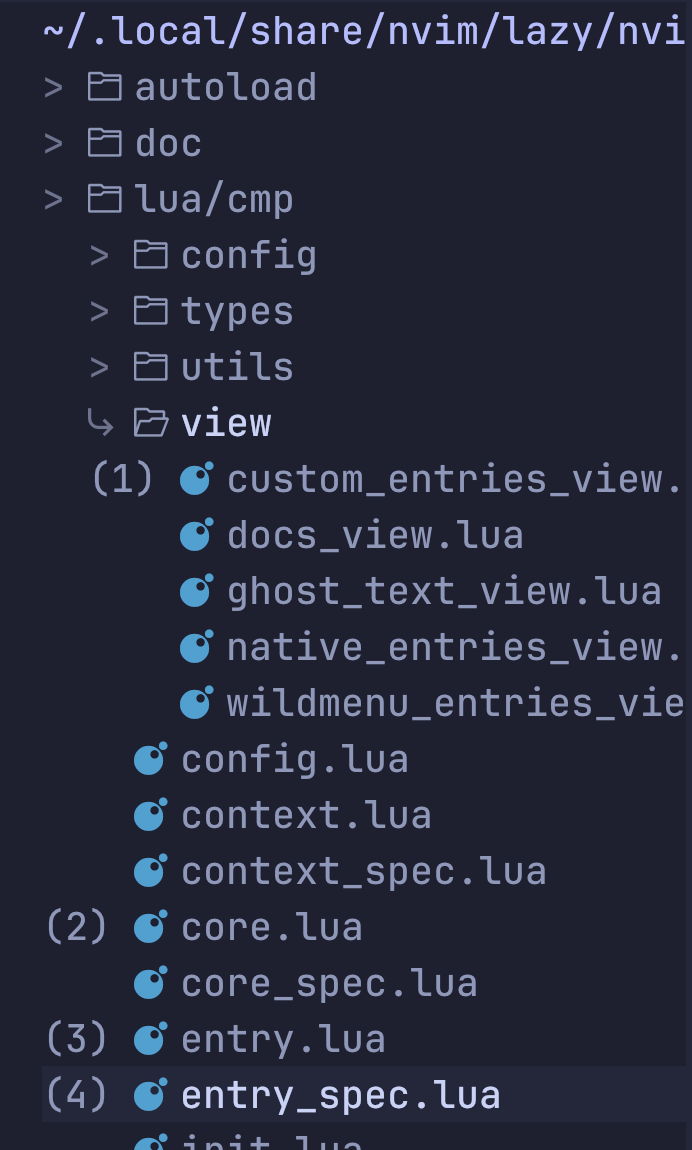This screenshot has height=1150, width=692.
Task: Open wildmenu_entries_view file
Action: click(455, 703)
